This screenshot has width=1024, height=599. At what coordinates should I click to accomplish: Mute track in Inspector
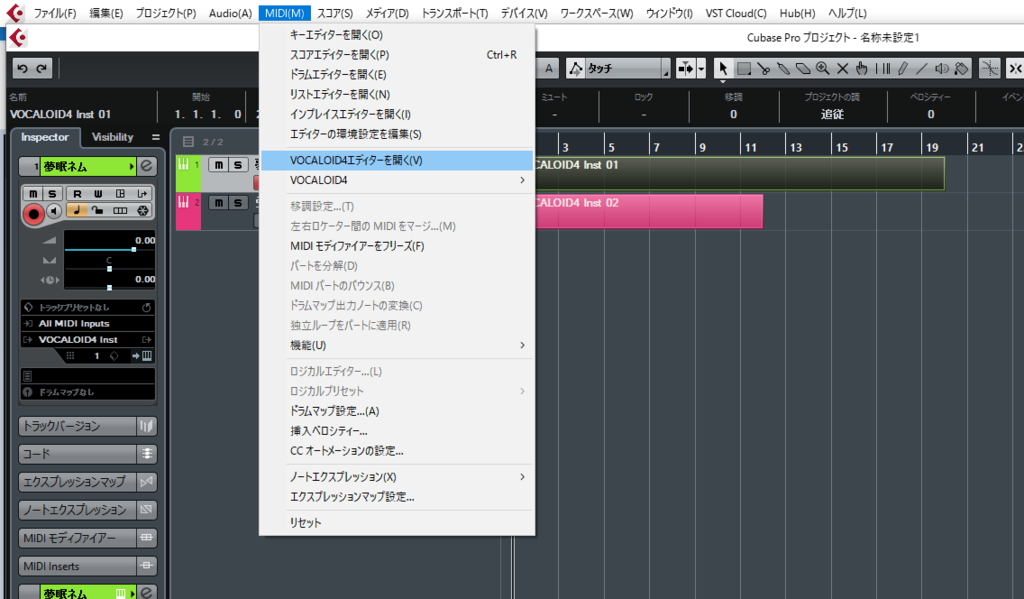(x=33, y=193)
